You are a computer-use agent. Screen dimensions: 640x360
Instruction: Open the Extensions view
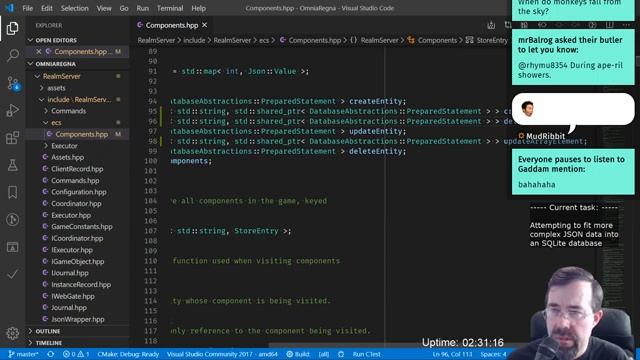(x=12, y=138)
